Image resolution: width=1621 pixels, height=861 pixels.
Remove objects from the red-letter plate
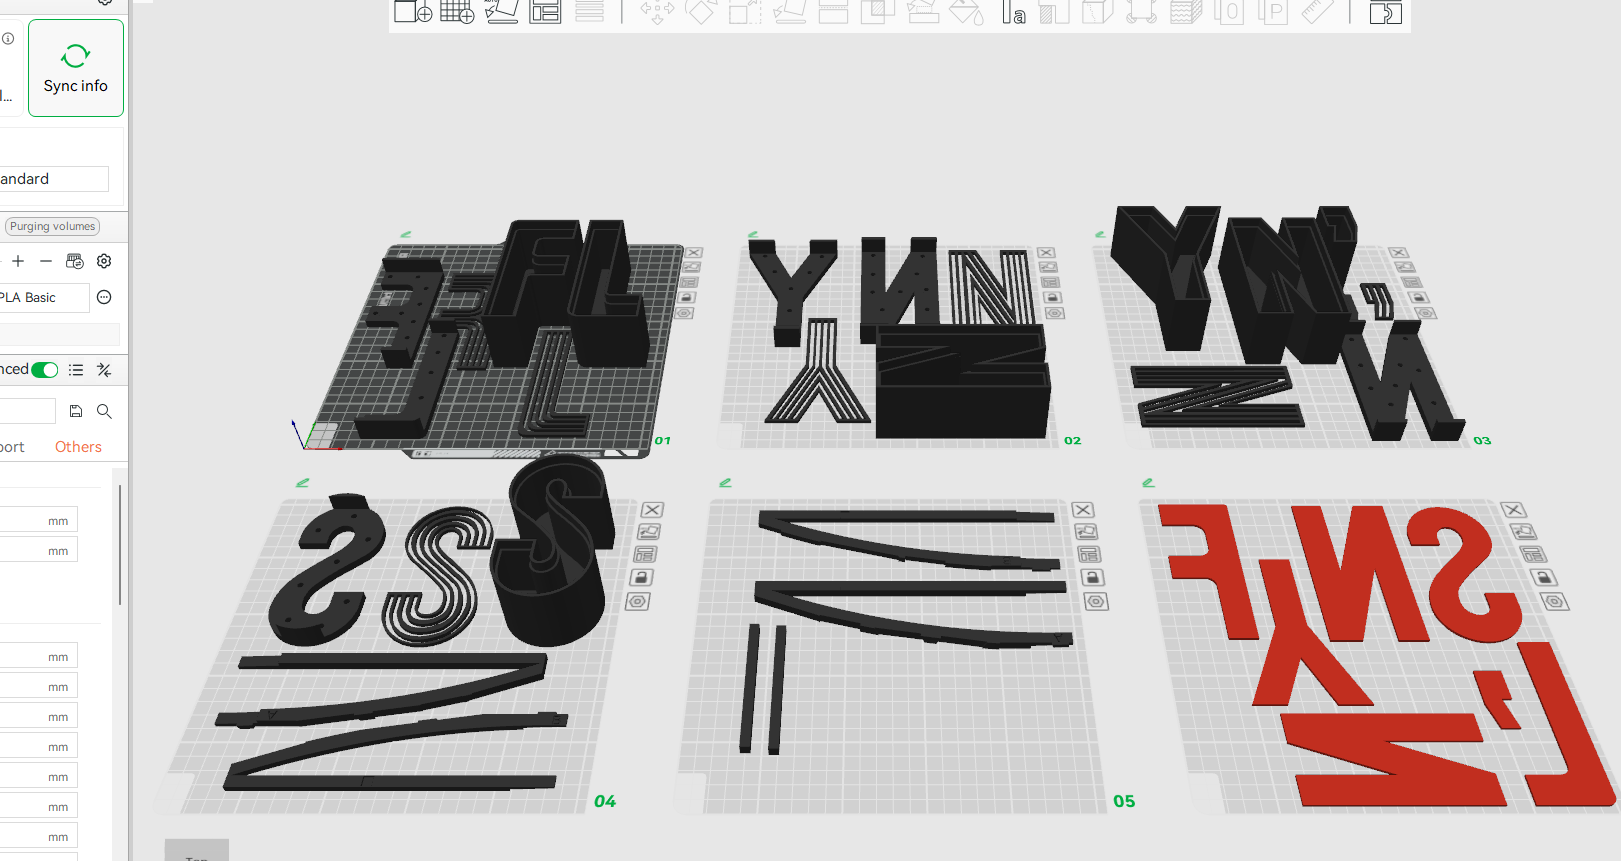pyautogui.click(x=1513, y=510)
